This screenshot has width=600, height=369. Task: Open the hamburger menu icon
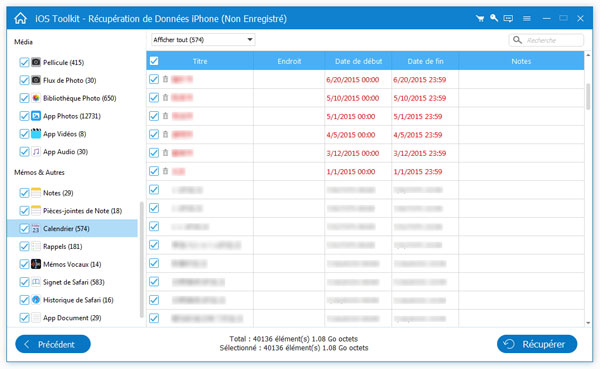tap(527, 18)
